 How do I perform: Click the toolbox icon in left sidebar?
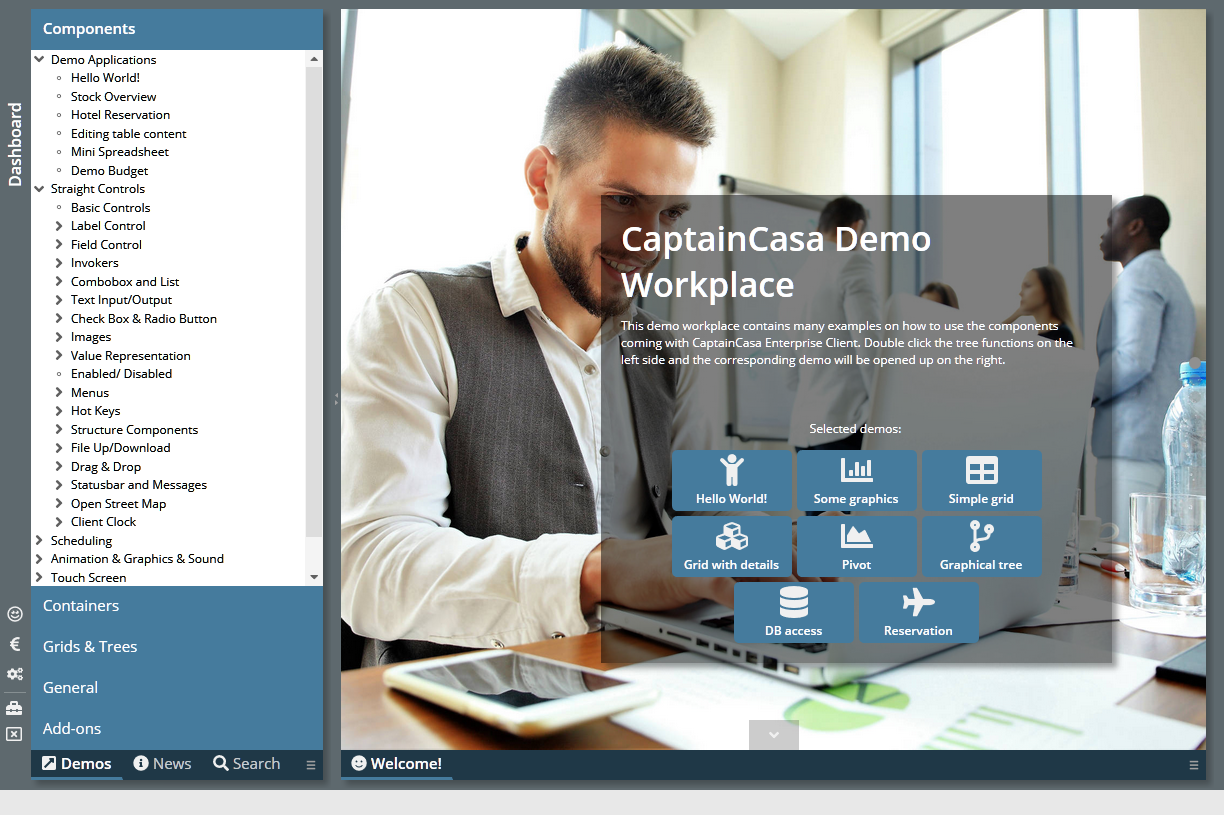click(x=14, y=704)
